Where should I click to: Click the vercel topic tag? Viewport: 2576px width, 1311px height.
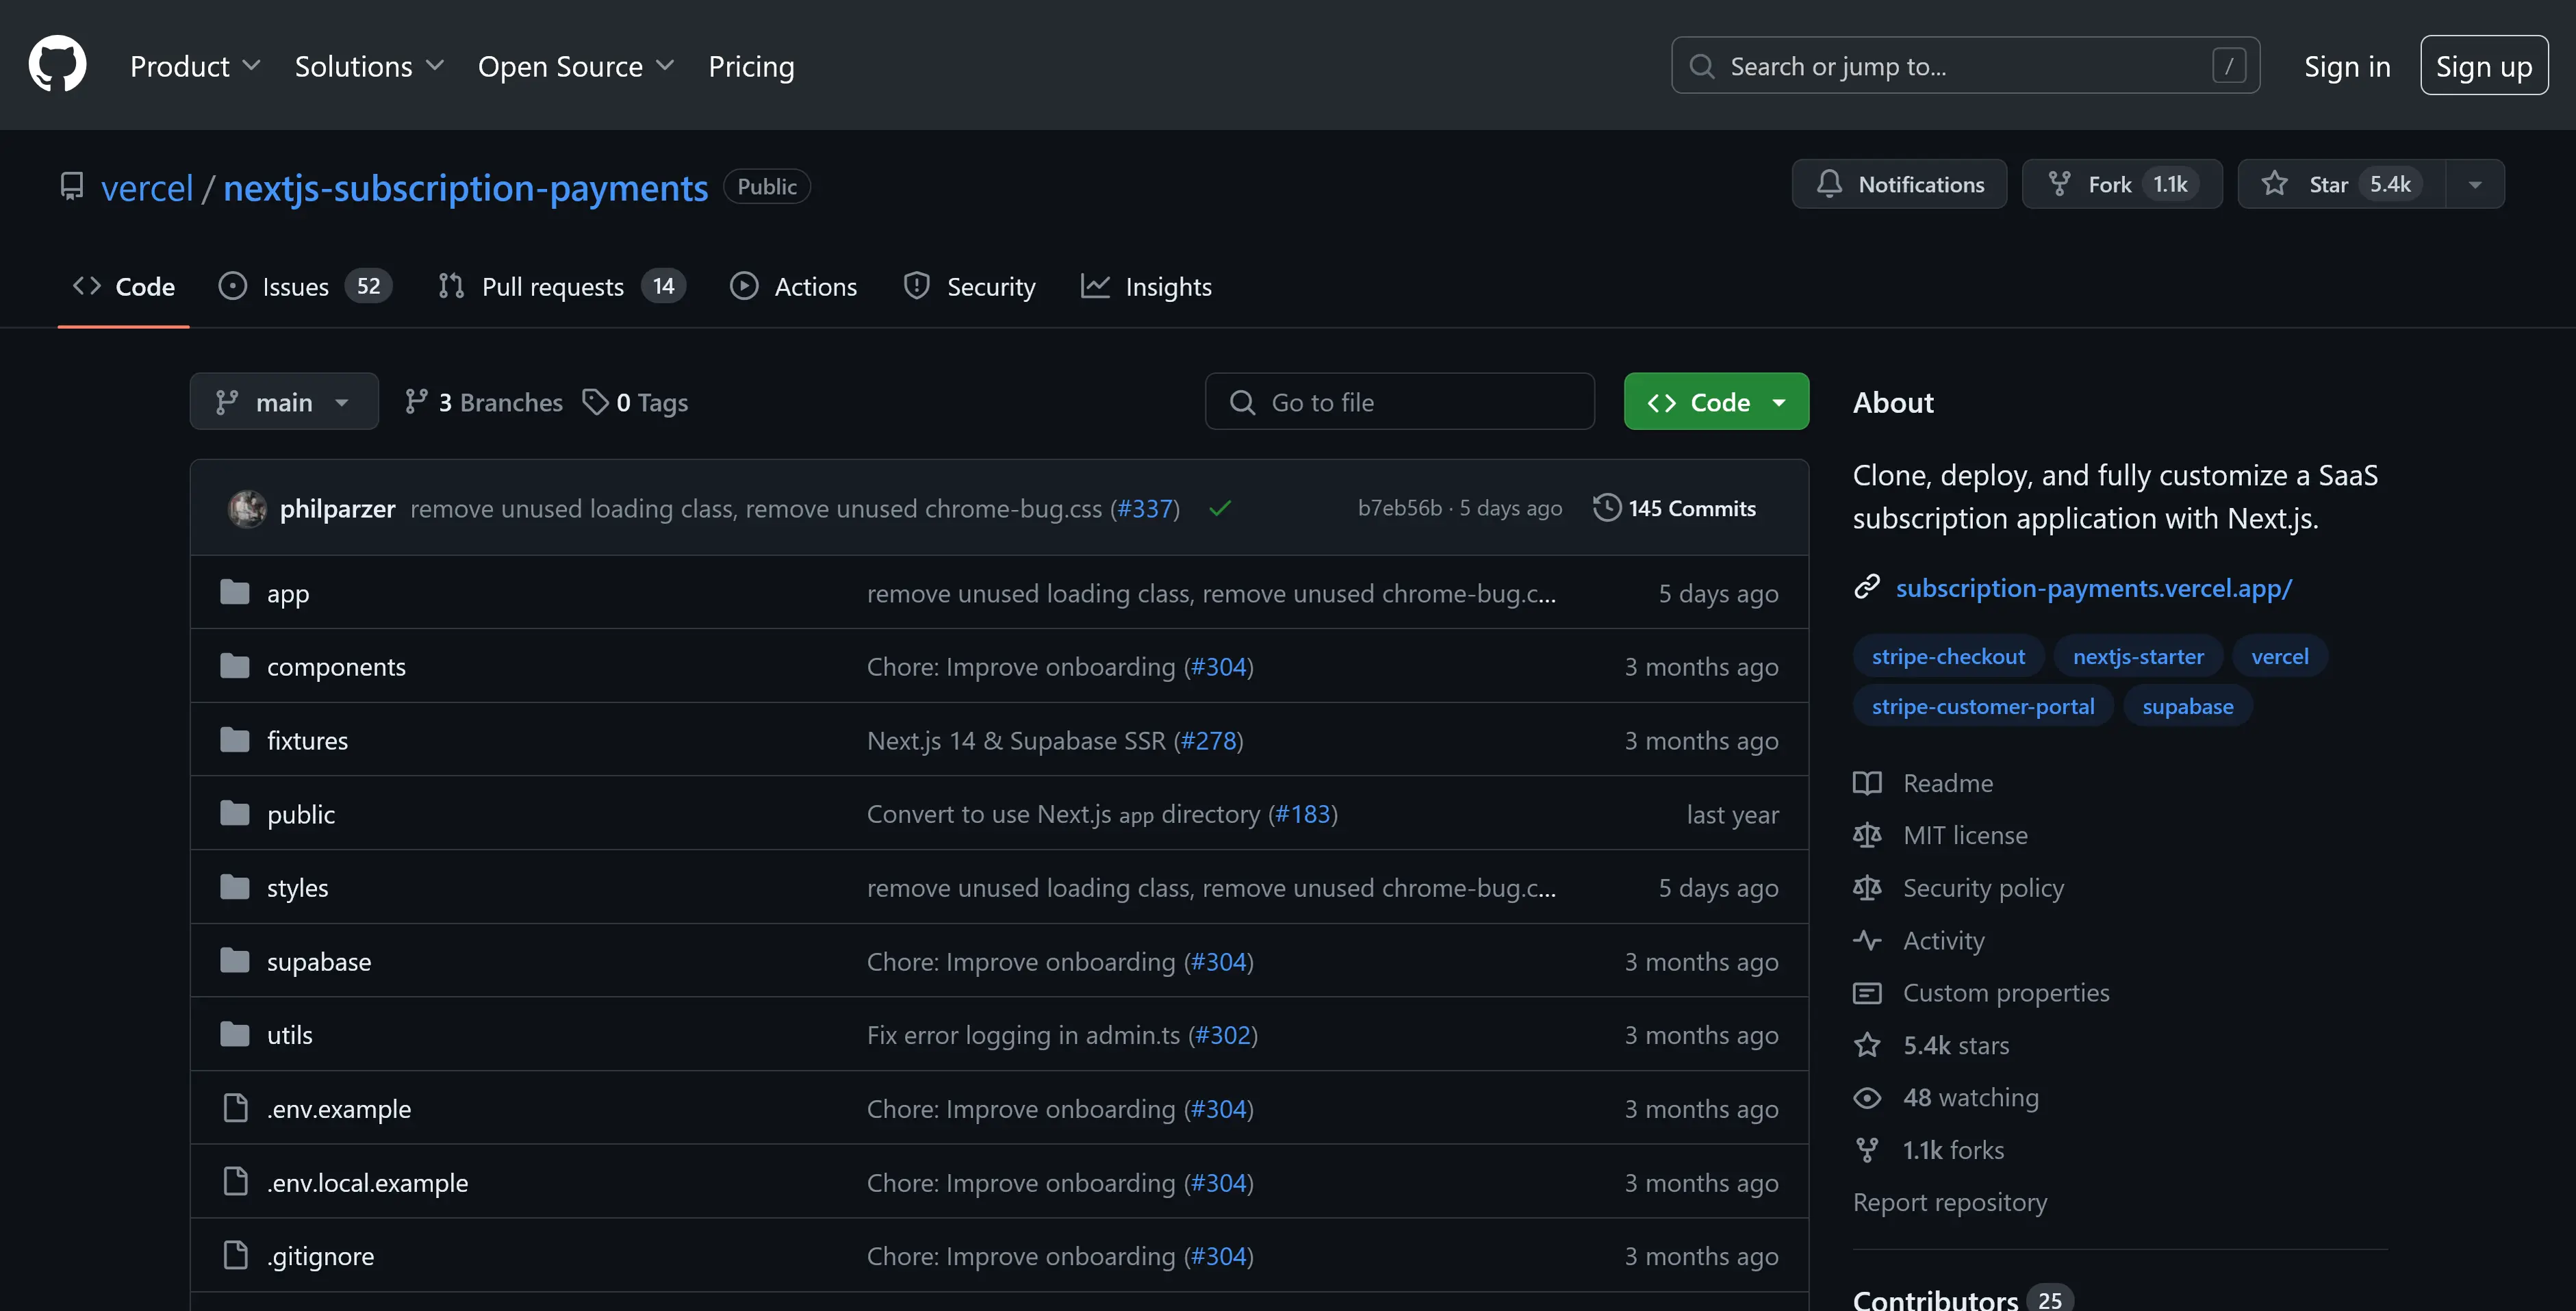[x=2280, y=656]
